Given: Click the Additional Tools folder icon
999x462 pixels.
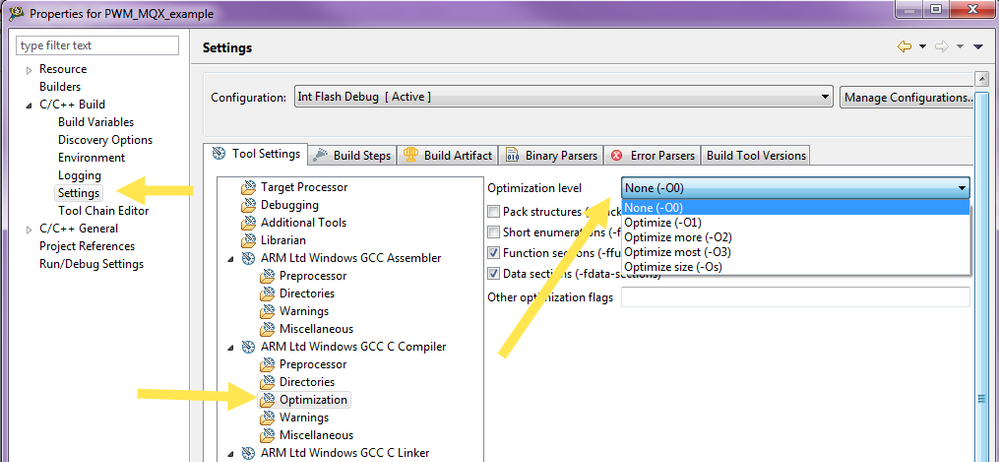Looking at the screenshot, I should click(248, 223).
